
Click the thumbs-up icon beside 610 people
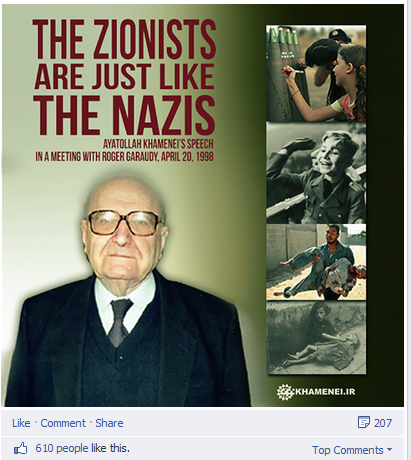click(21, 449)
